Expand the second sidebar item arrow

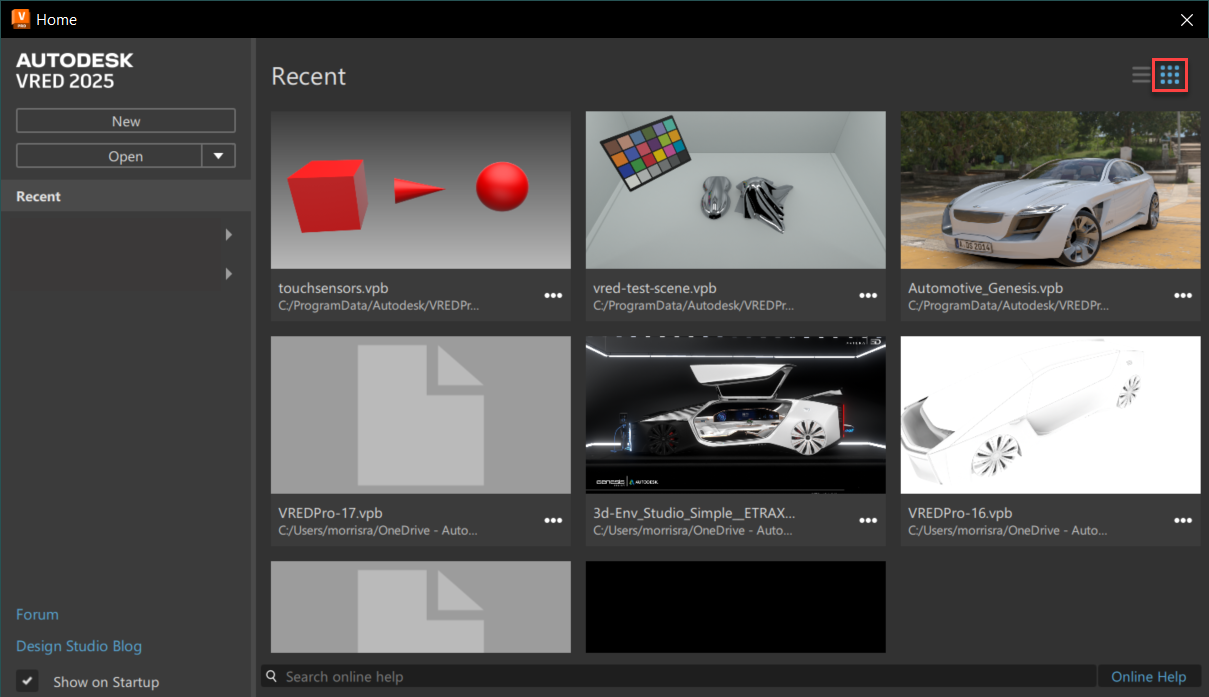[229, 273]
